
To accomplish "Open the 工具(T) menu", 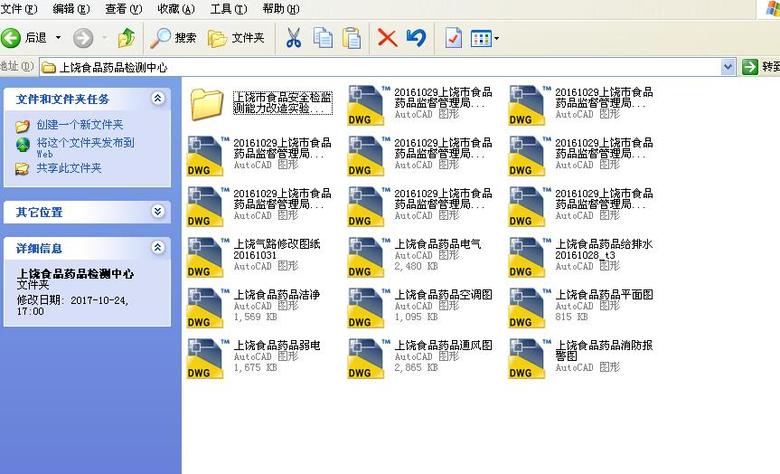I will point(227,9).
